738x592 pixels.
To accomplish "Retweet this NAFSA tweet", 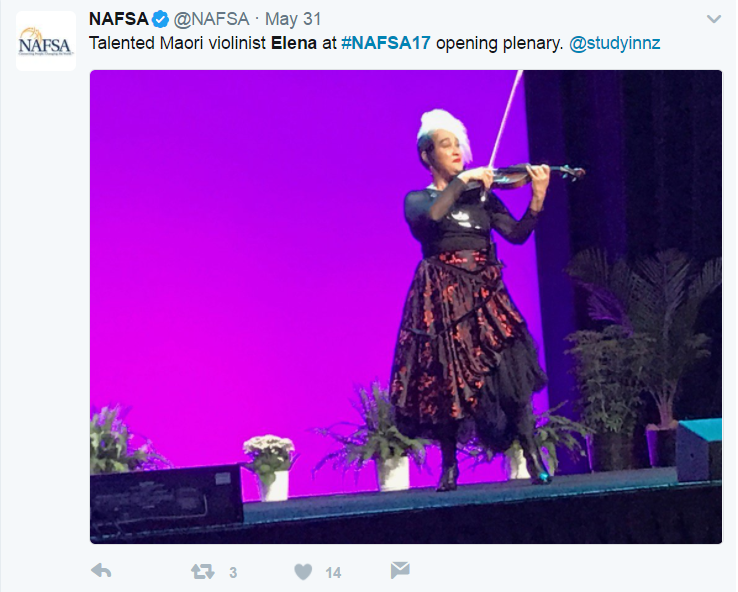I will click(203, 572).
